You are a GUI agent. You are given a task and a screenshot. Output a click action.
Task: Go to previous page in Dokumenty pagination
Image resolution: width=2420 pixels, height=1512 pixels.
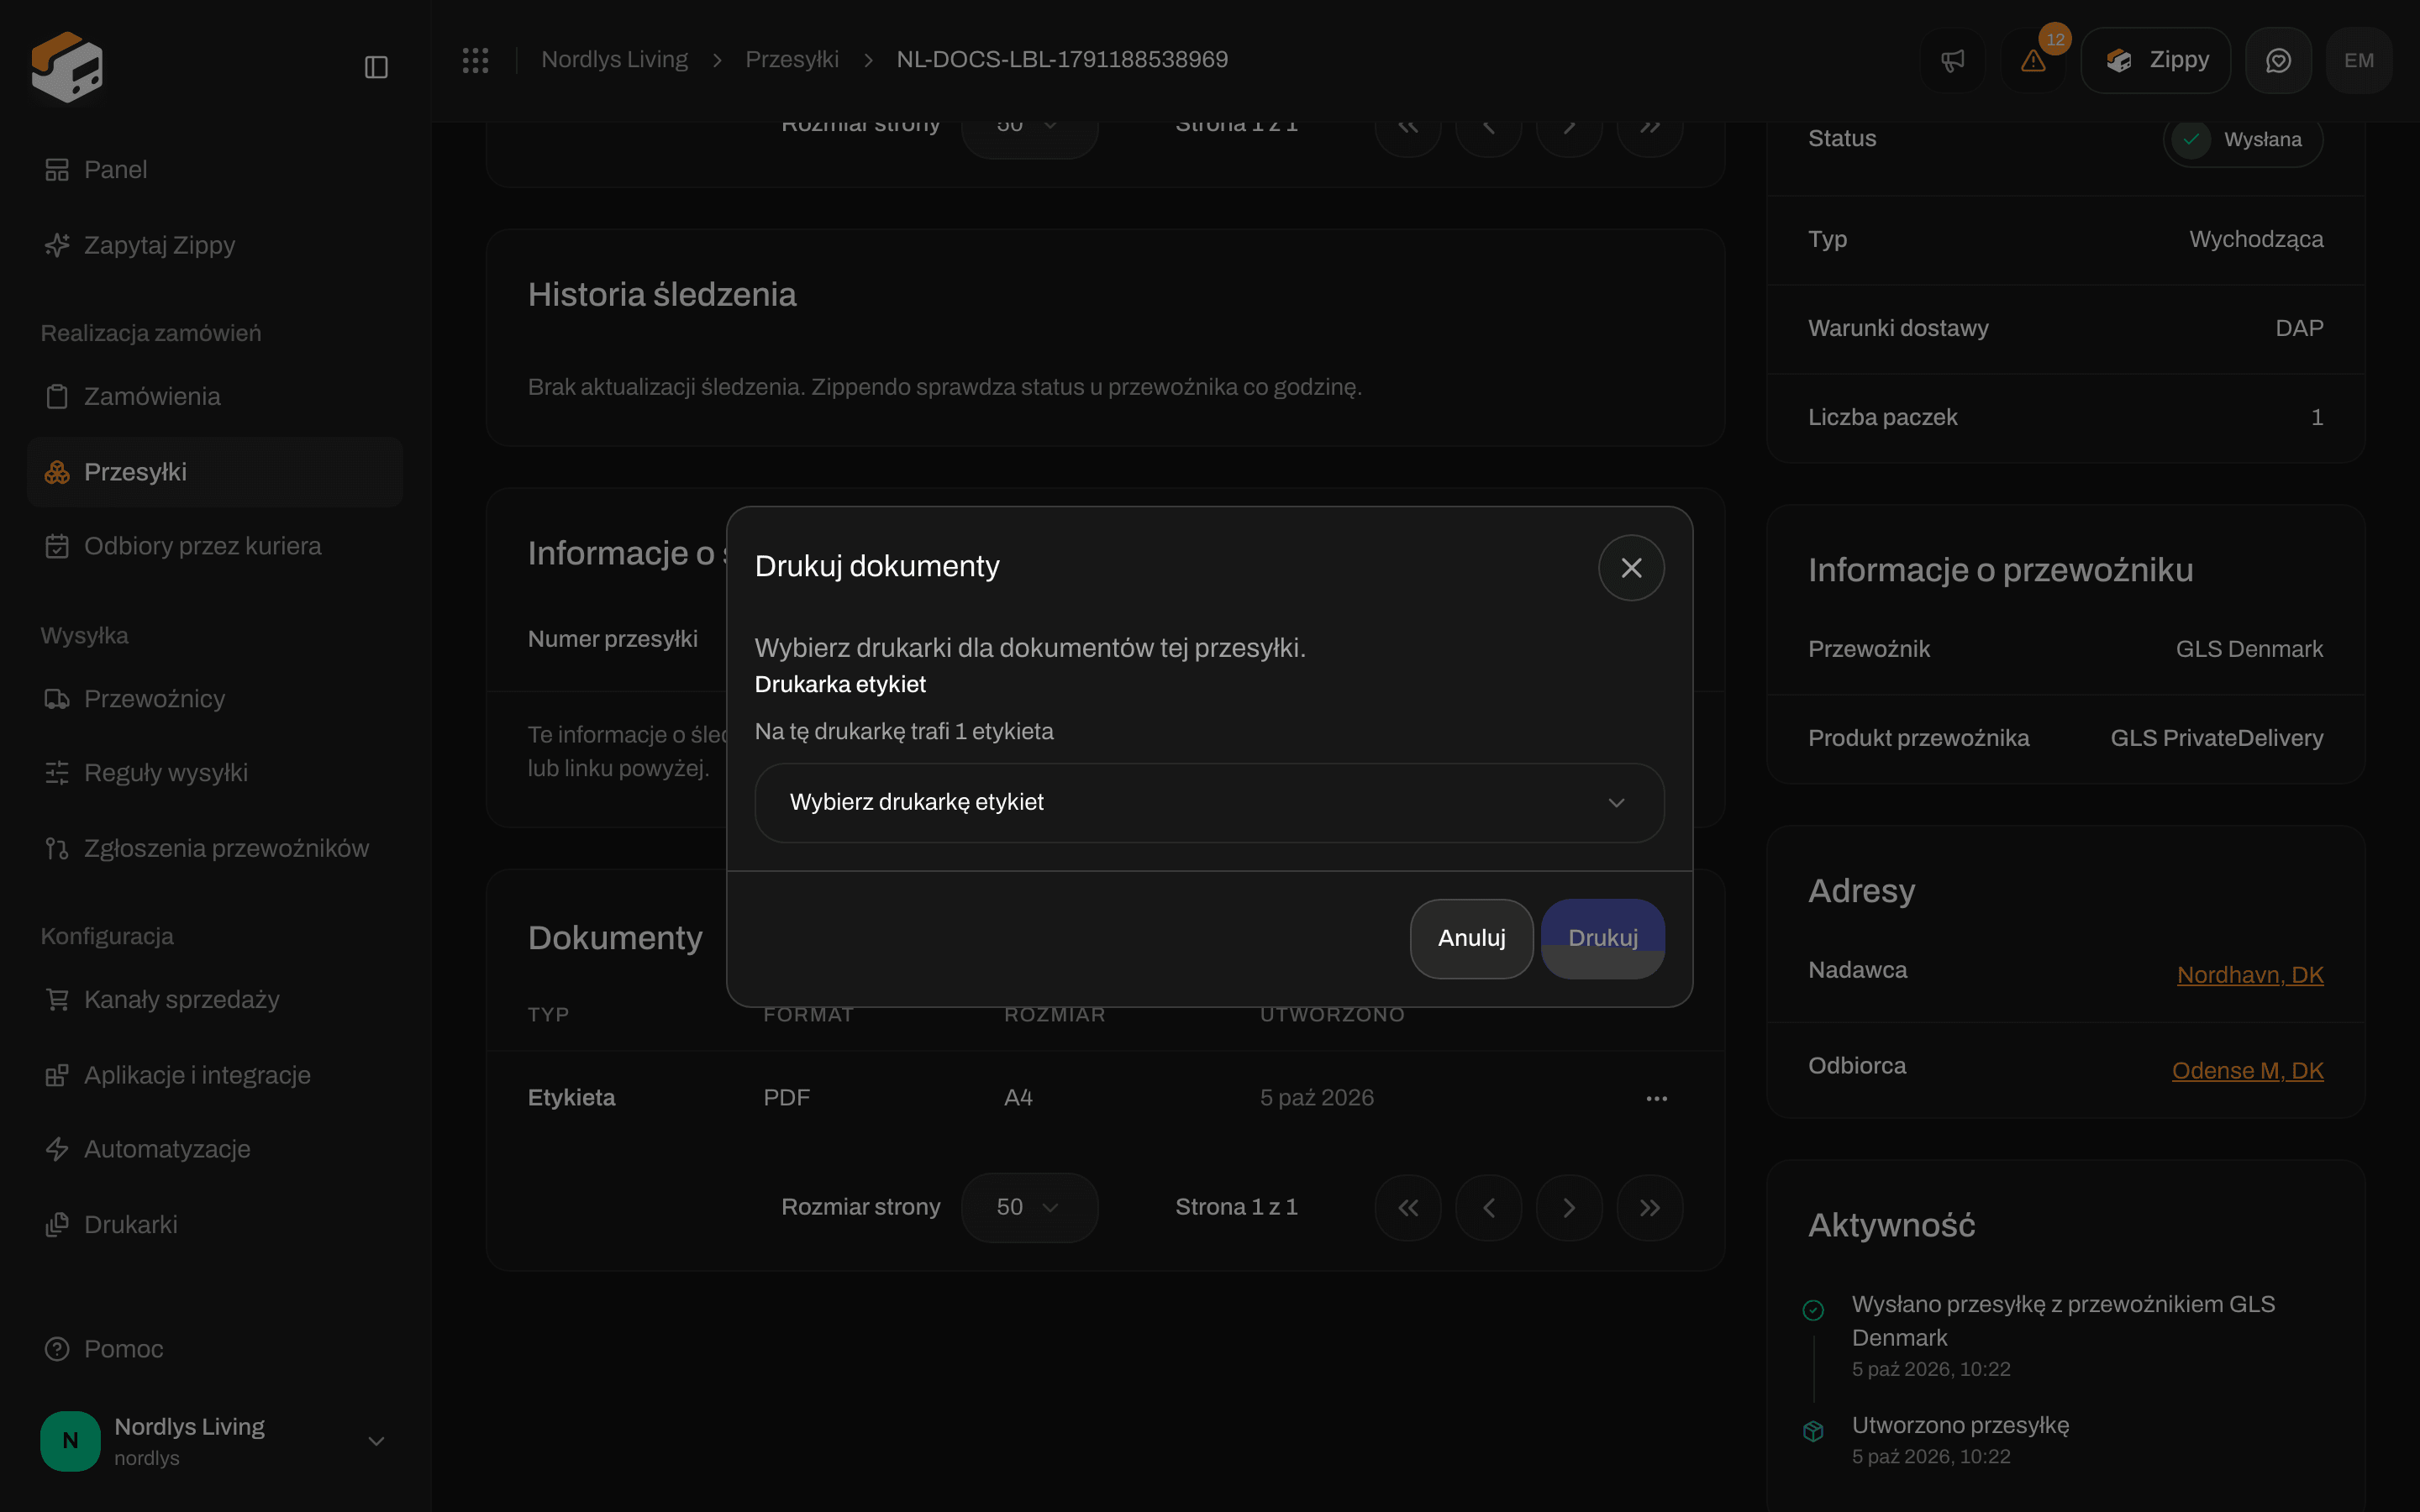point(1488,1208)
